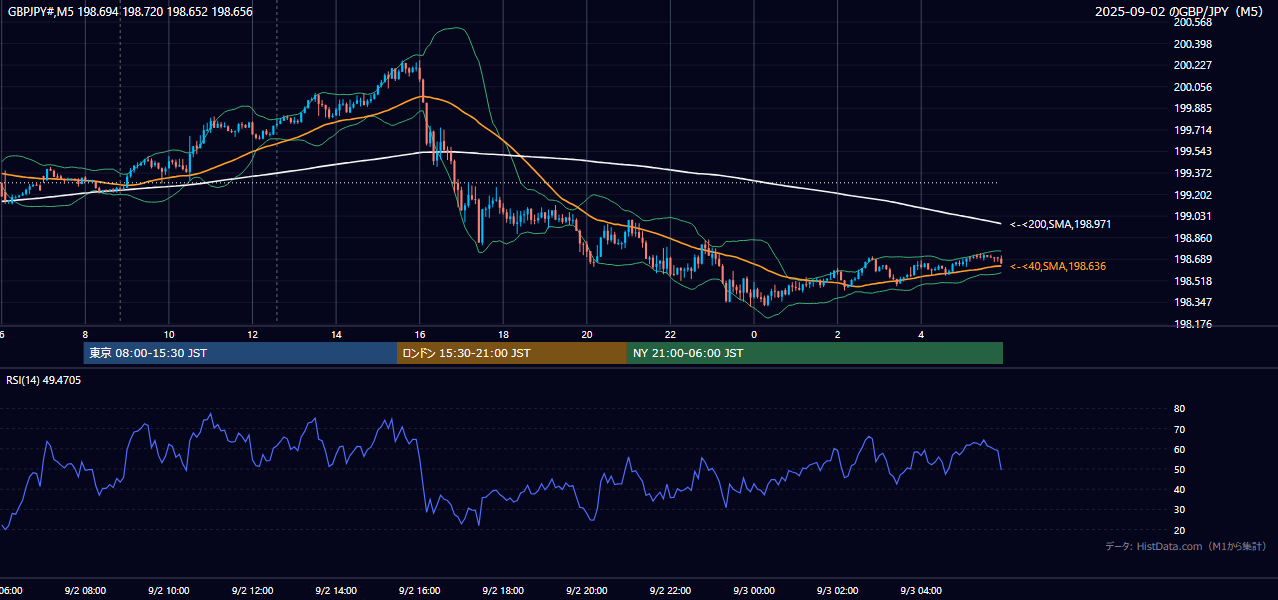Select the NY session bar 21:00-06:00 JST
Viewport: 1278px width, 600px height.
[x=815, y=353]
